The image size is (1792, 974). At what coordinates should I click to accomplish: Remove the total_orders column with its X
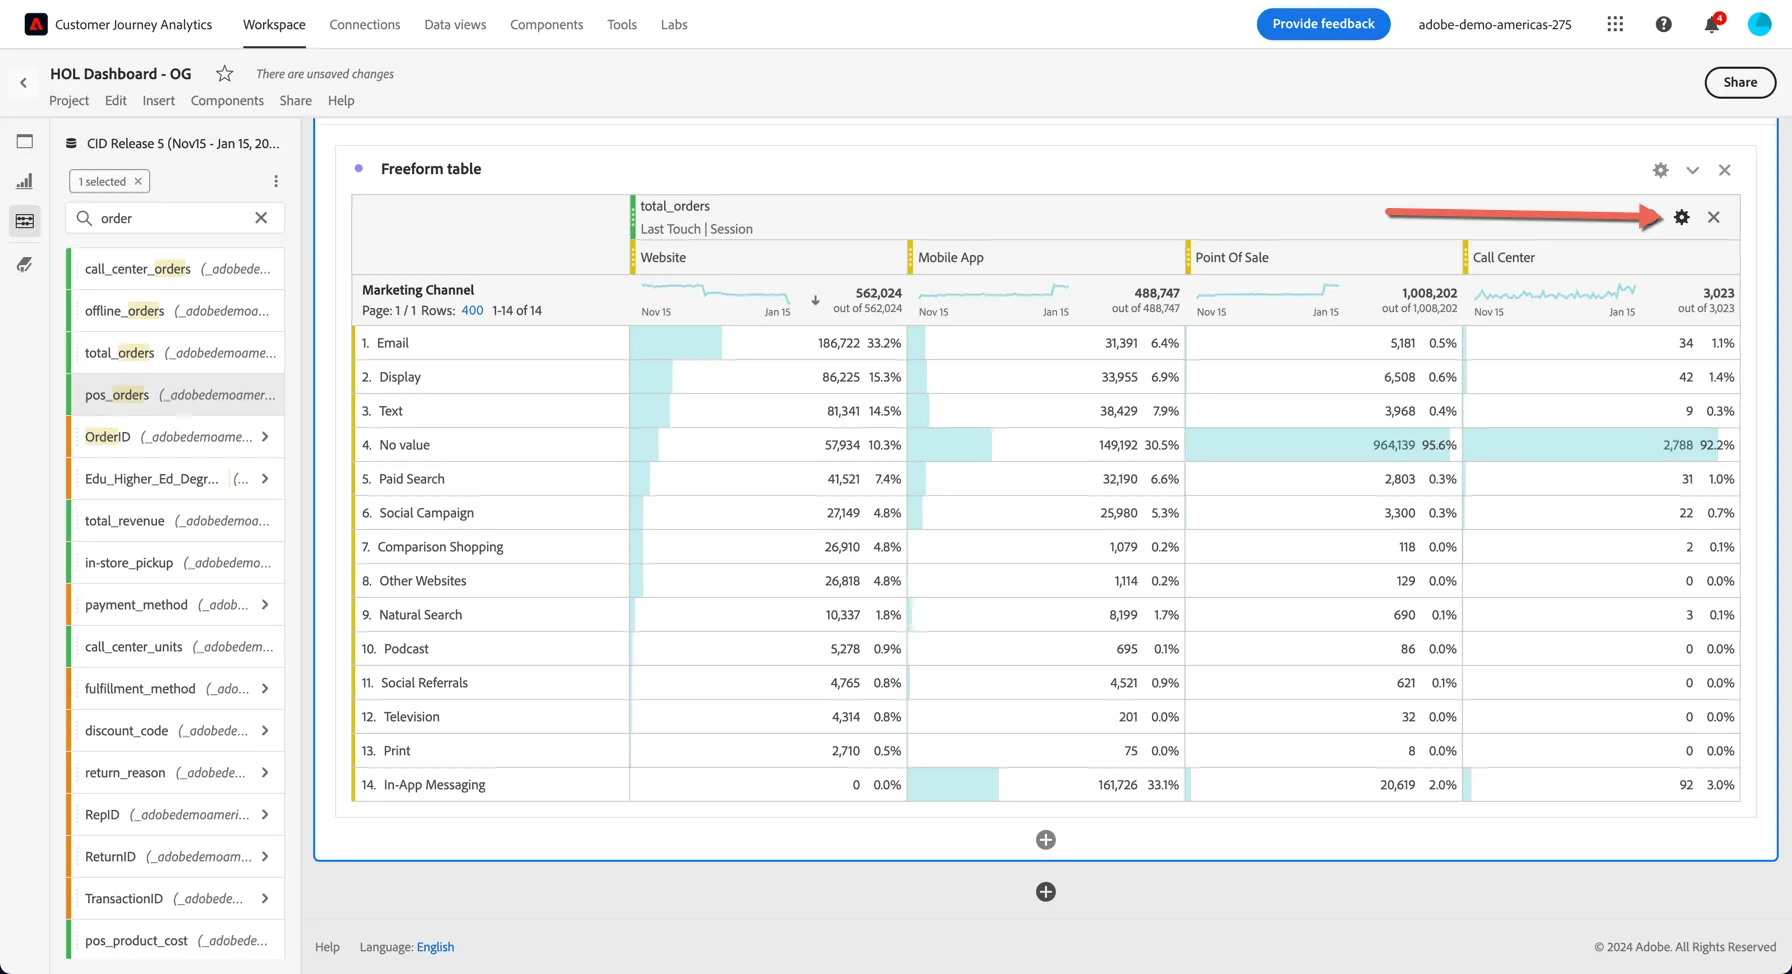coord(1714,217)
